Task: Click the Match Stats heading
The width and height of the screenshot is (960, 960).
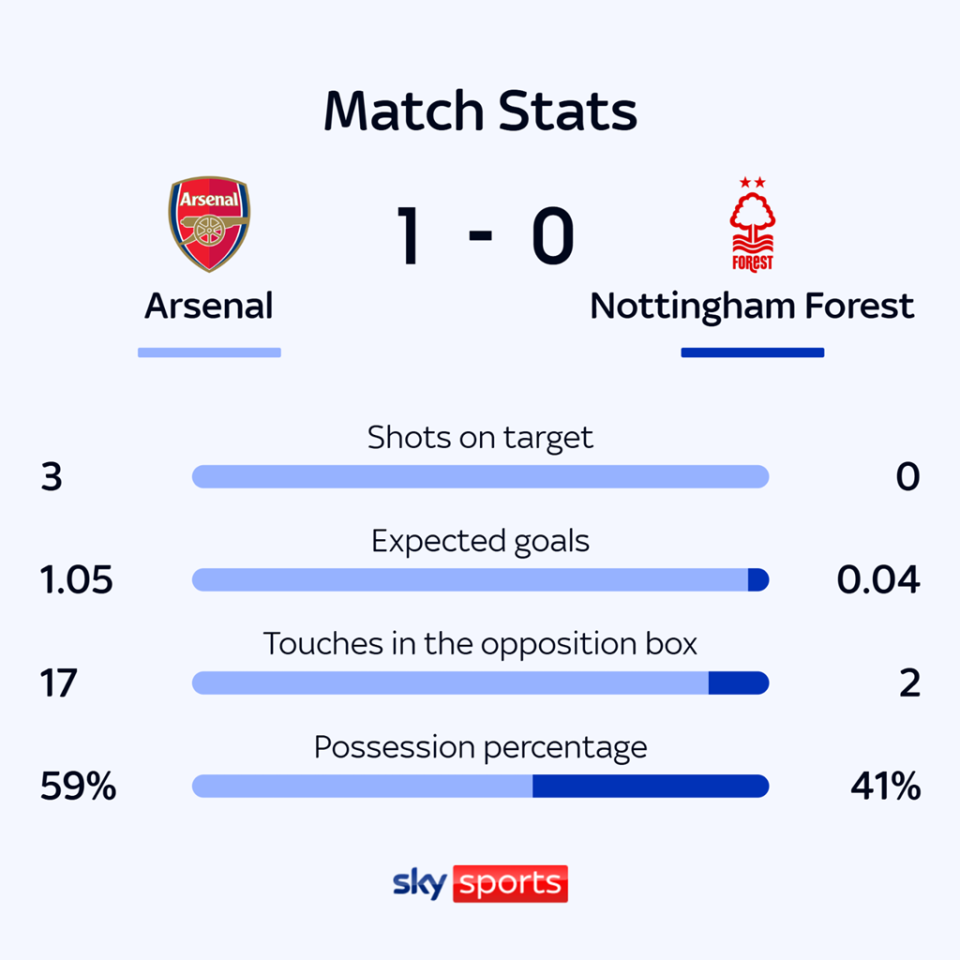Action: pyautogui.click(x=480, y=112)
